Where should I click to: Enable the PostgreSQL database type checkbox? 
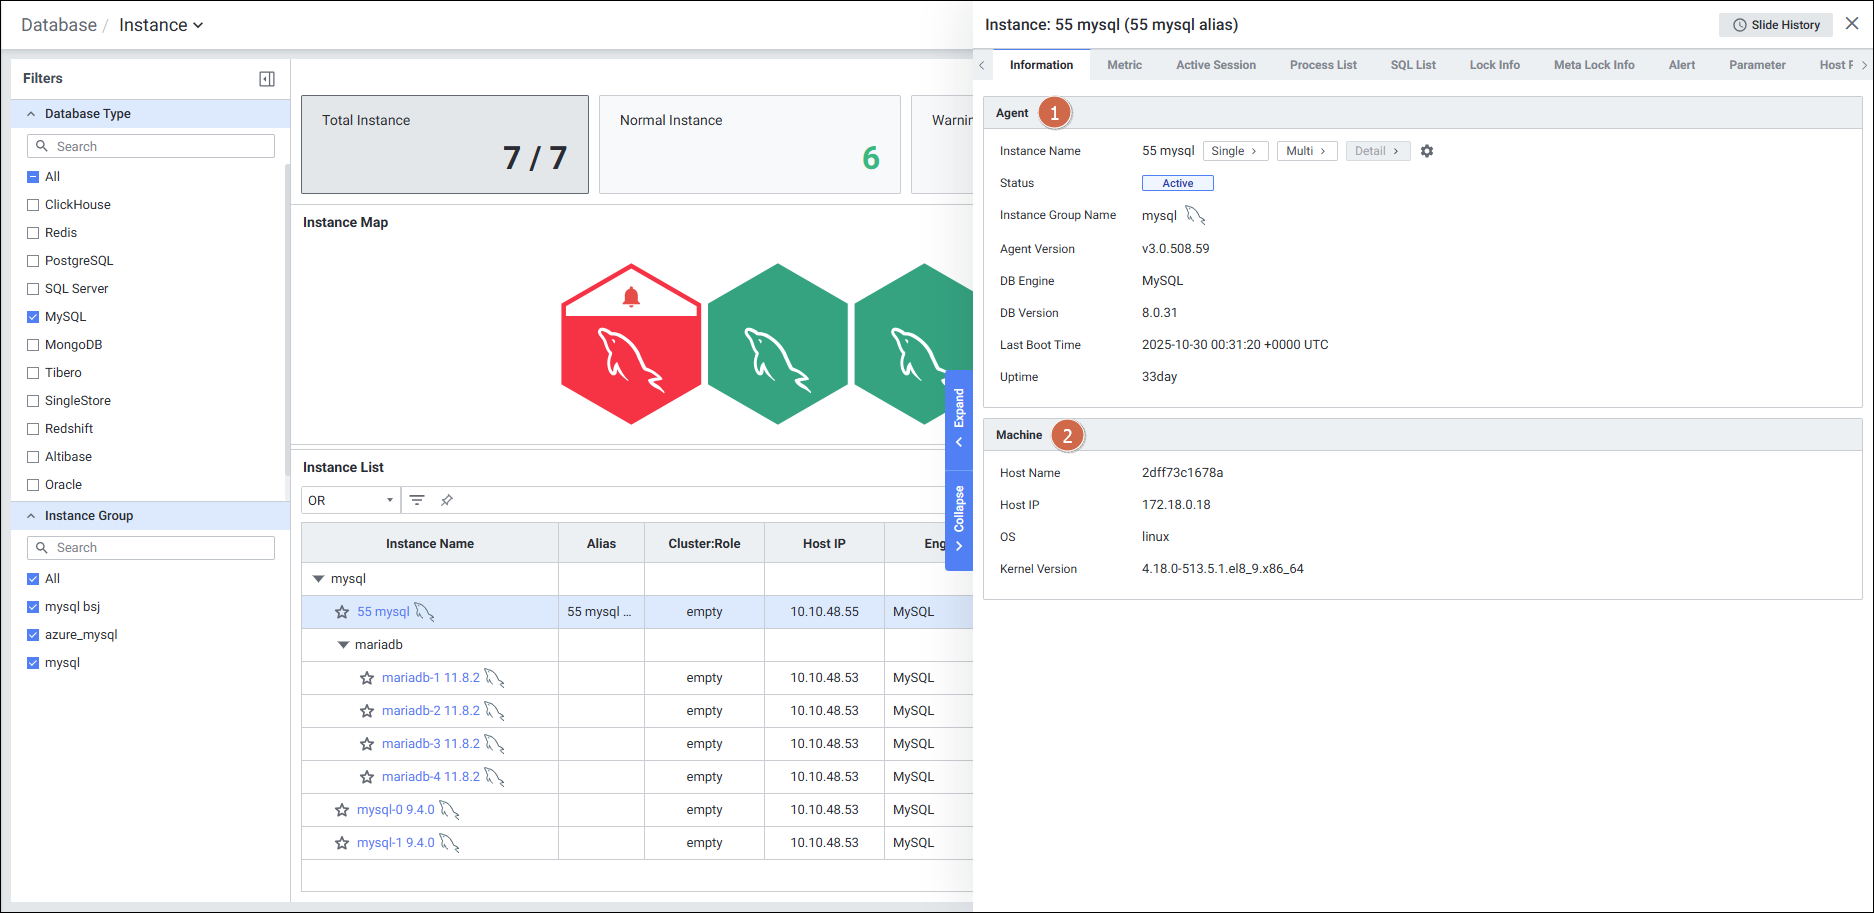(x=33, y=261)
